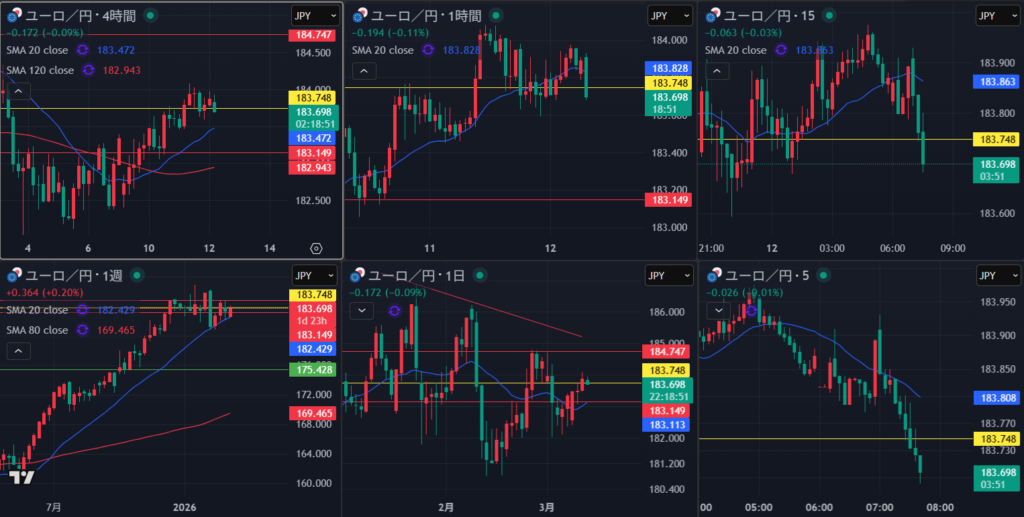Click the purple indicator icon in daily chart
Screen dimensions: 1024x517
pos(393,311)
